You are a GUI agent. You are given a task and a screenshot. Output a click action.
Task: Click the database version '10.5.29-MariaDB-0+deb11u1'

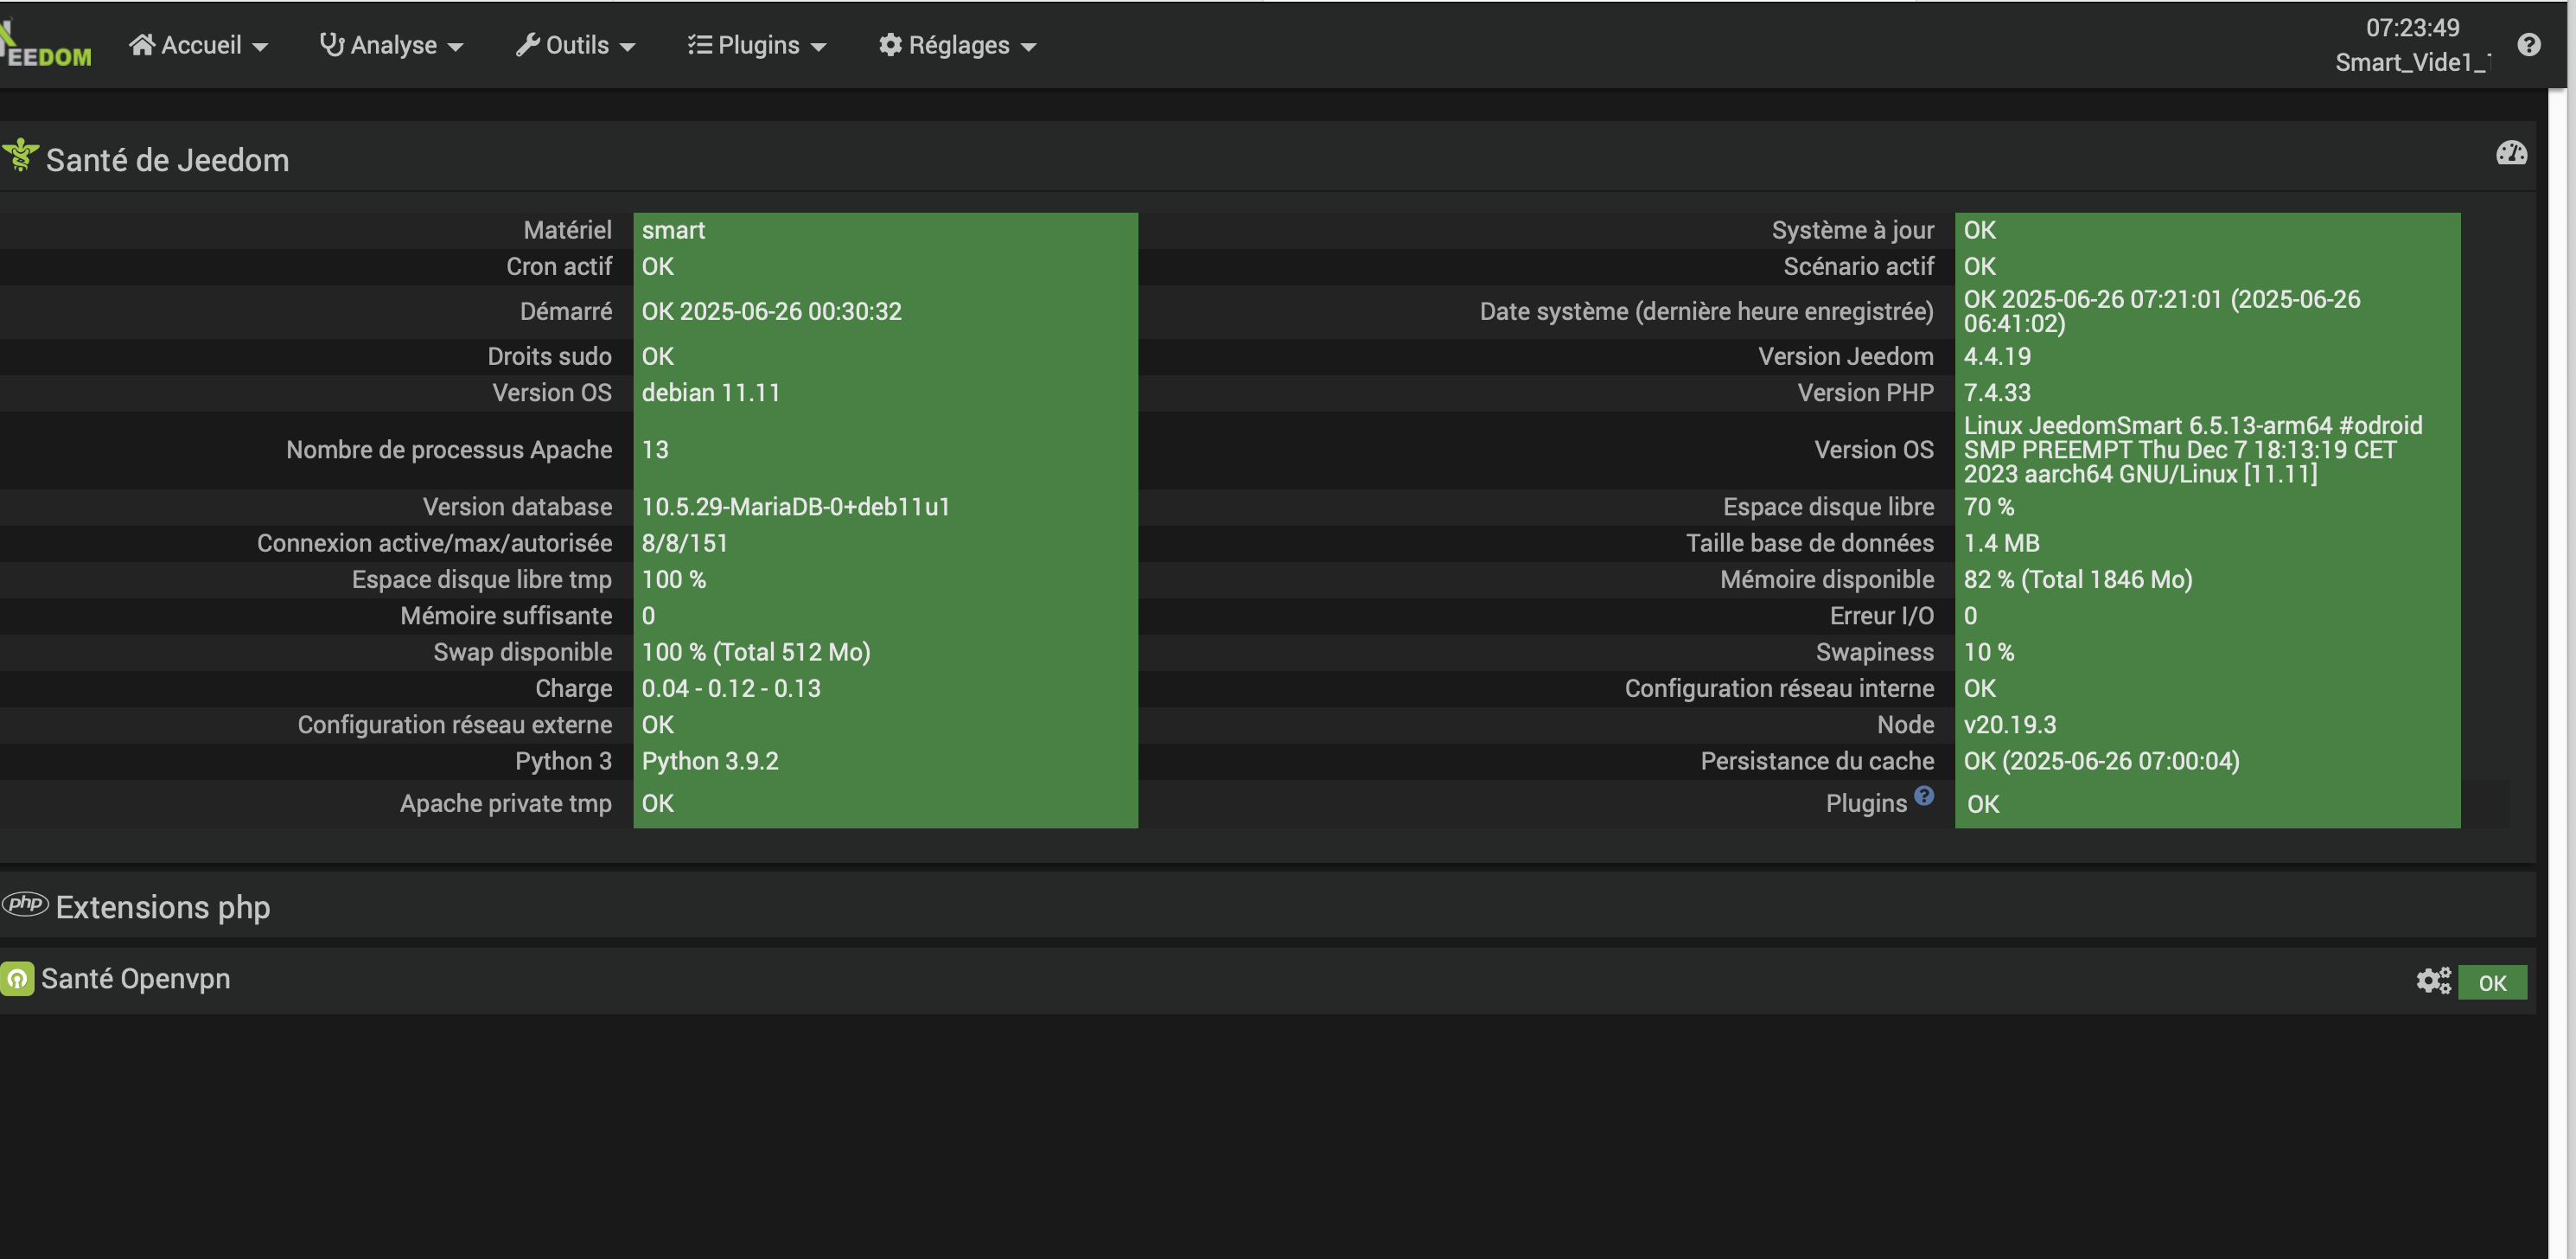(x=796, y=507)
